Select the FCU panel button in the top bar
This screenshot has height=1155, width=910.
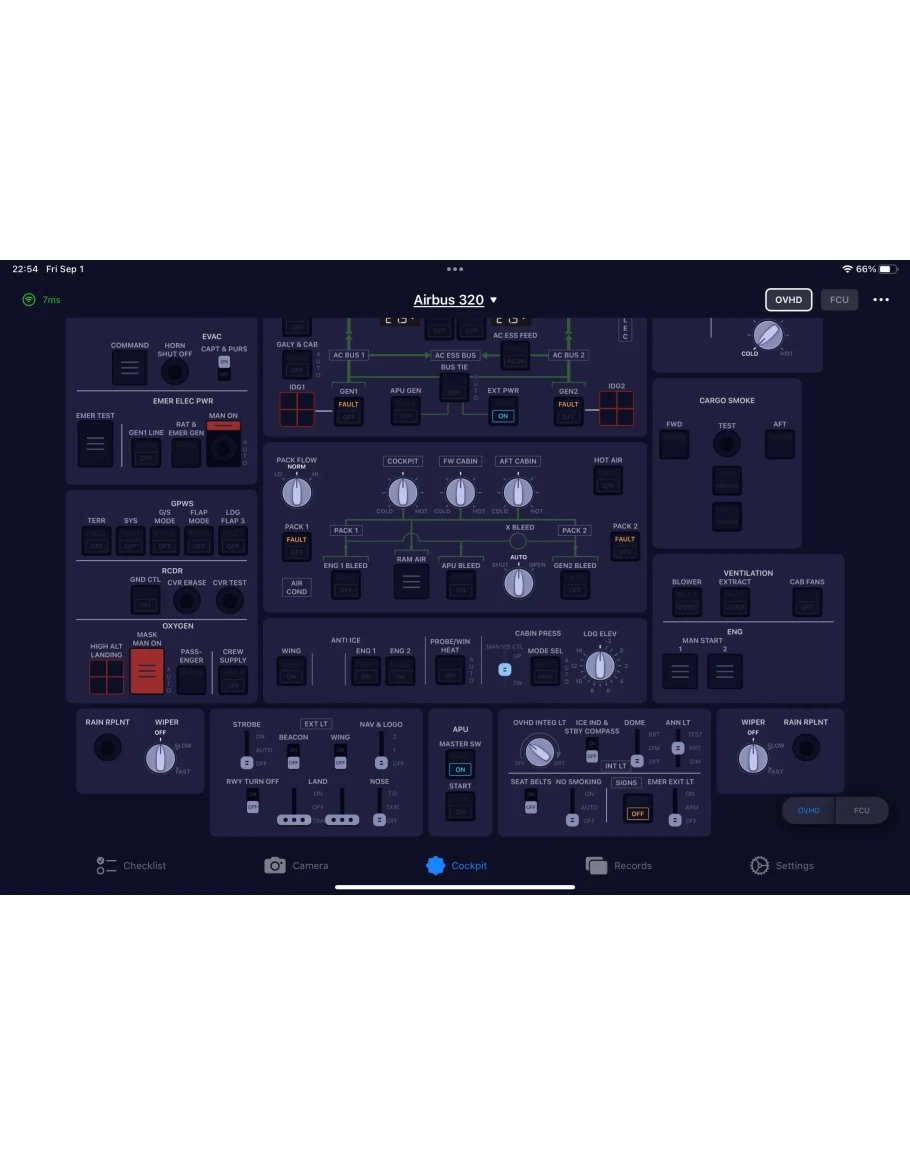click(x=839, y=300)
